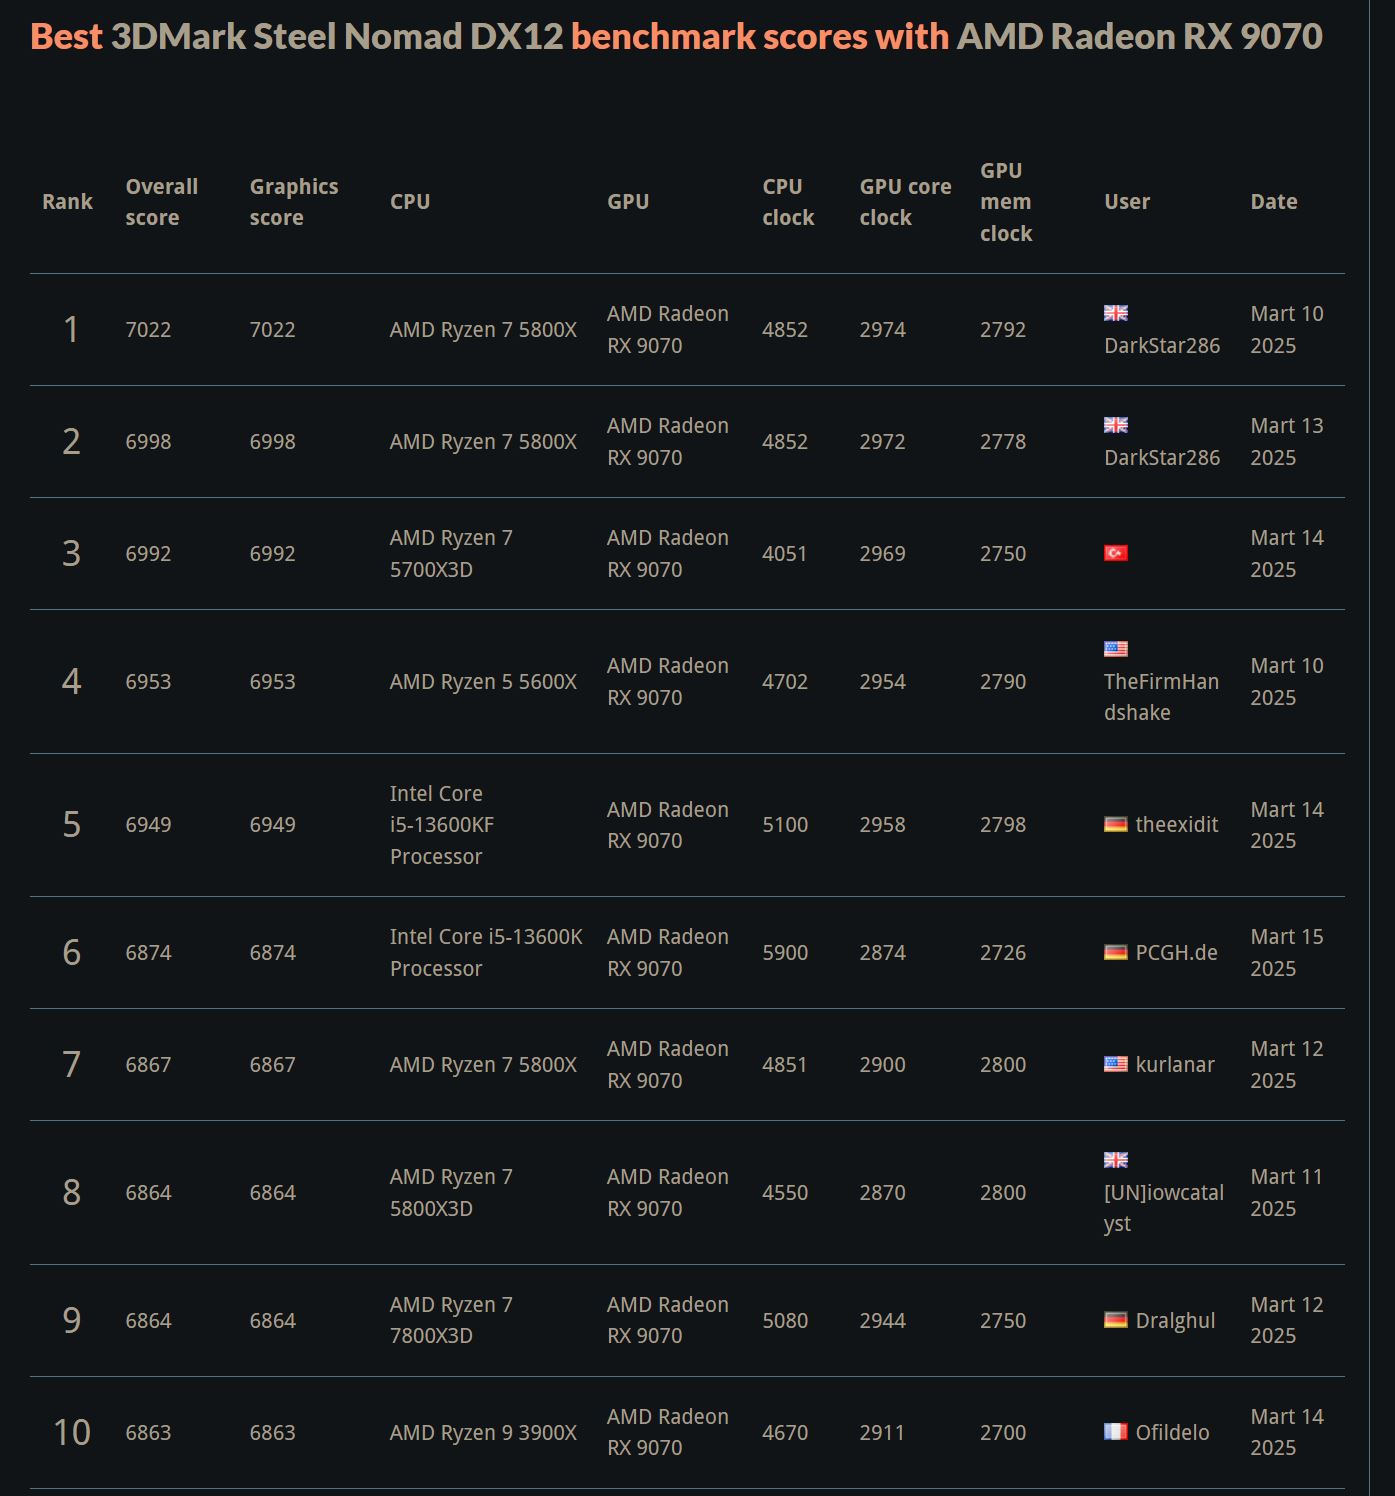Click the UK flag icon above rank 1 DarkStar286
The image size is (1395, 1496).
click(x=1115, y=313)
